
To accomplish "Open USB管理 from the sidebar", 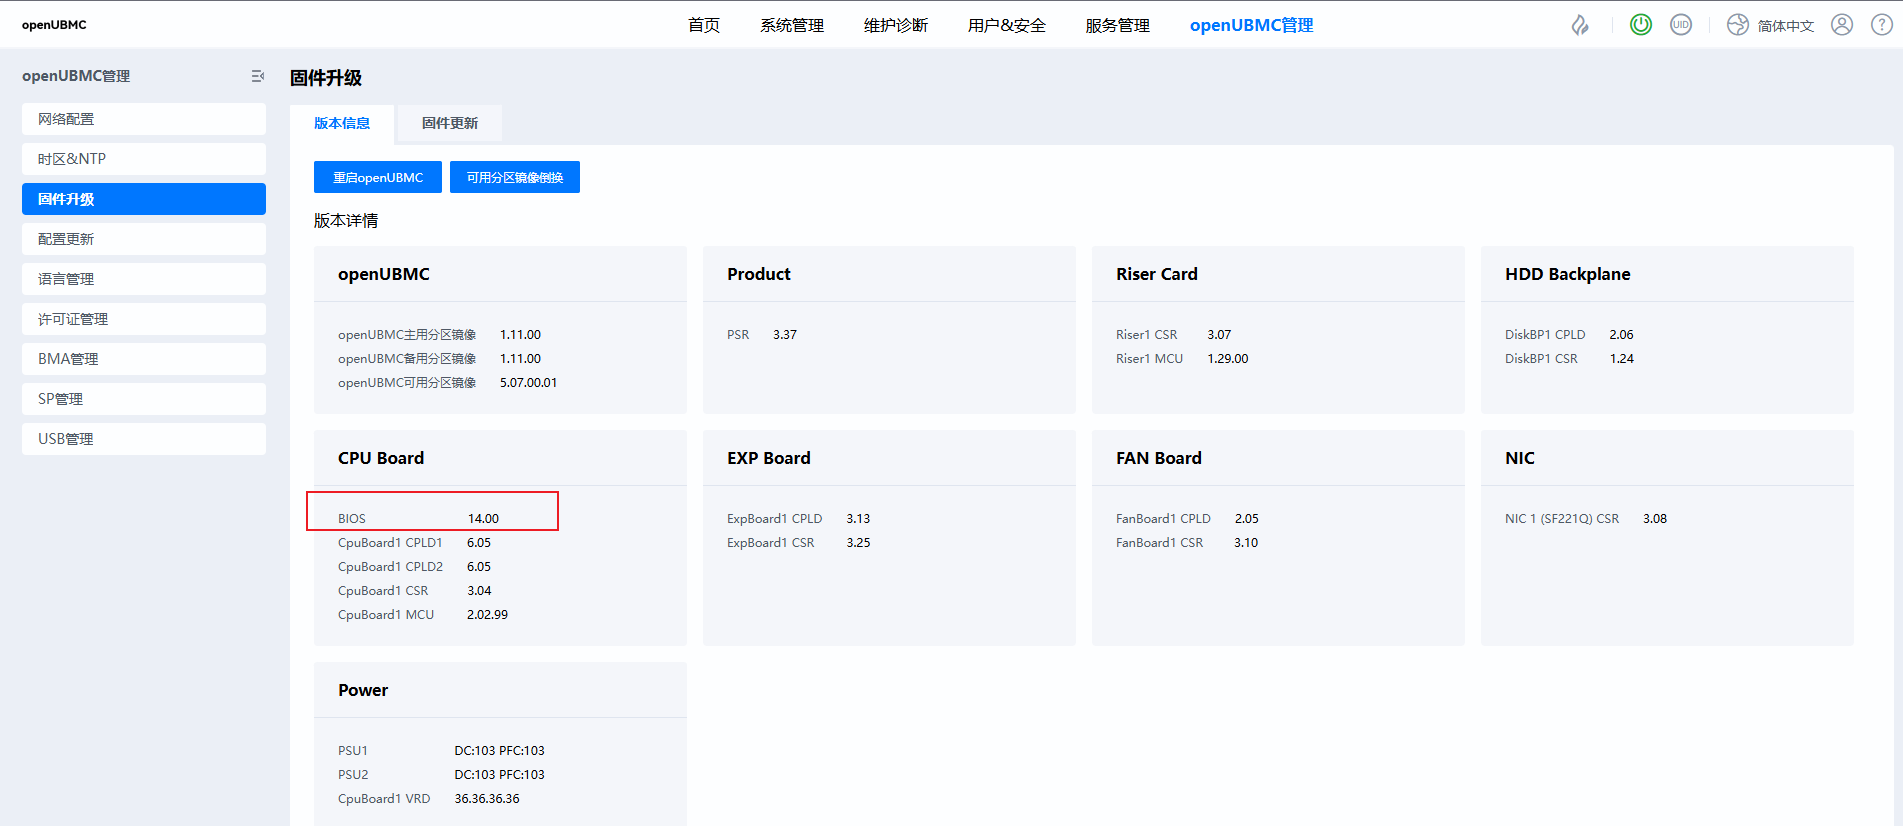I will tap(143, 439).
